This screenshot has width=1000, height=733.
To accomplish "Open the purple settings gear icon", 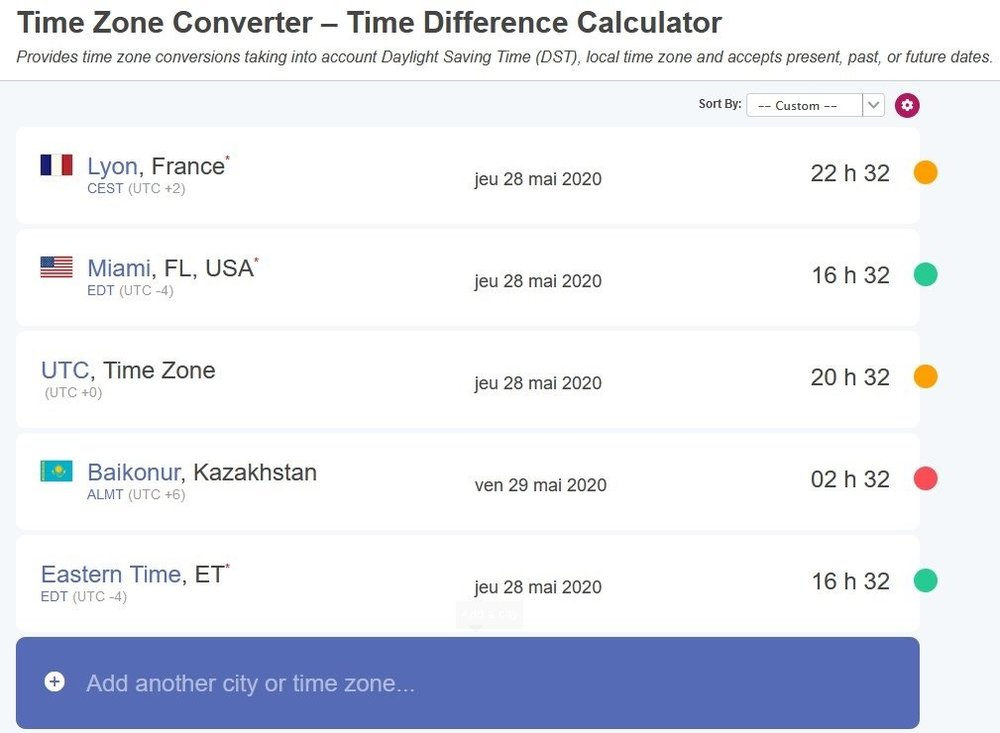I will pyautogui.click(x=907, y=105).
